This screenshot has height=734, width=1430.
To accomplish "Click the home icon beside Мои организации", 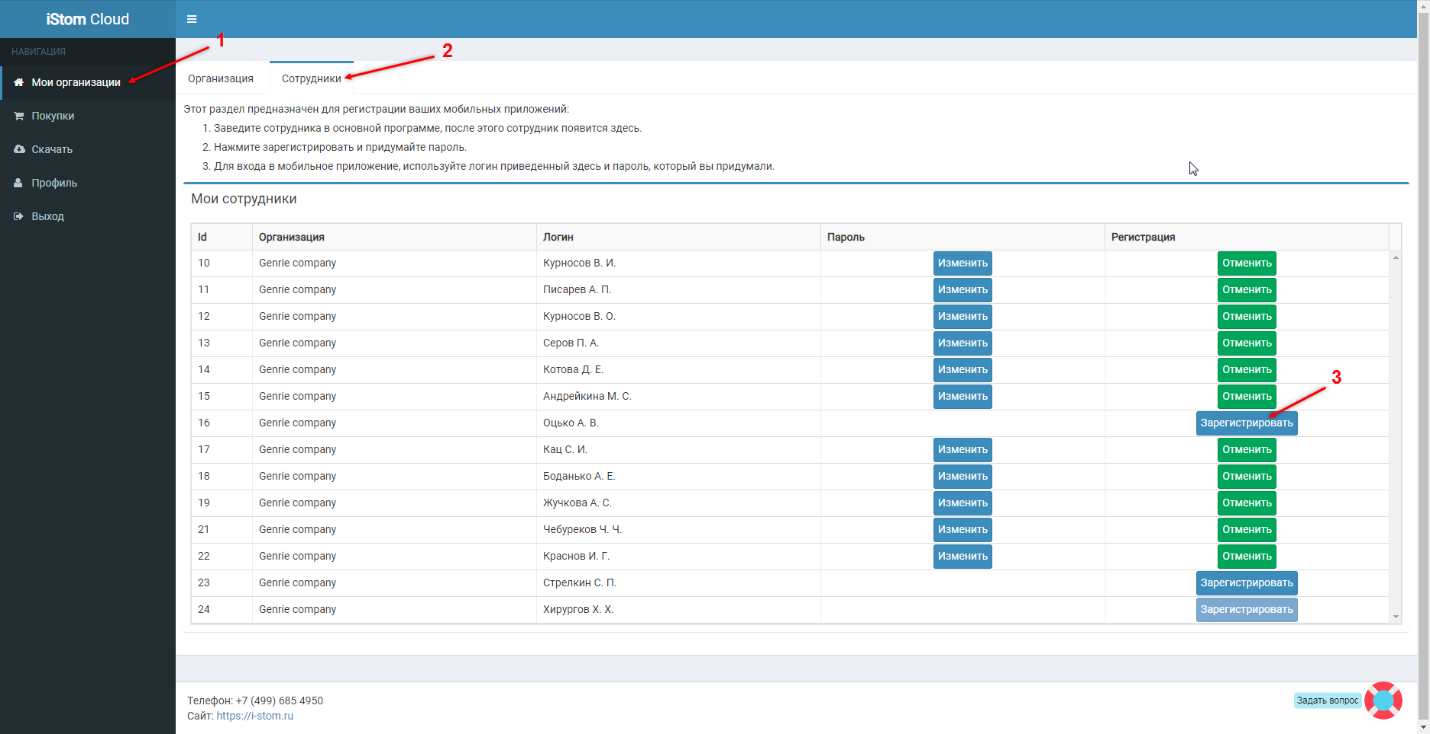I will point(18,82).
